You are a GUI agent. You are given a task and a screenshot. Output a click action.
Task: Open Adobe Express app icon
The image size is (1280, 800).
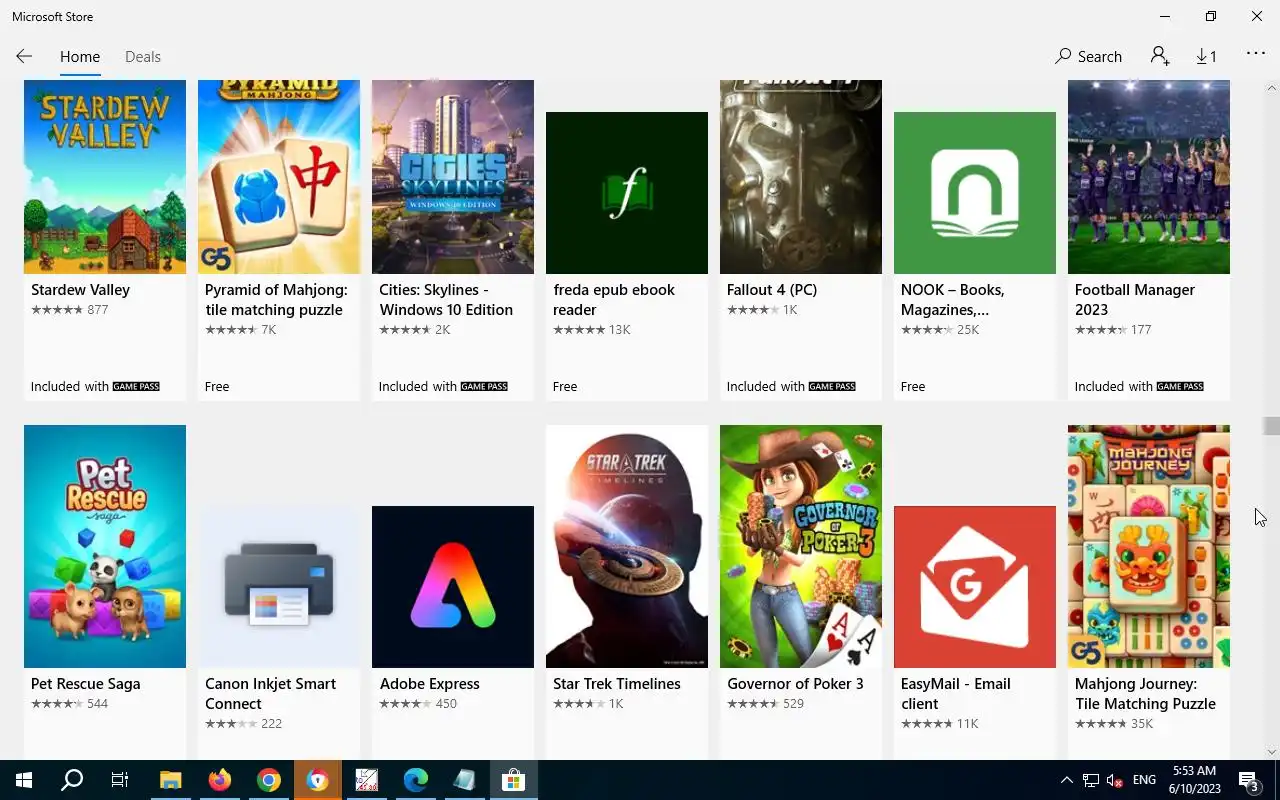click(453, 587)
